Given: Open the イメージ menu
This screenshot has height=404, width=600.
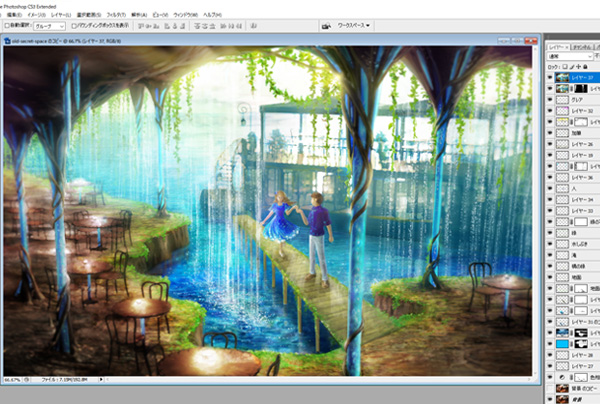Looking at the screenshot, I should [36, 15].
